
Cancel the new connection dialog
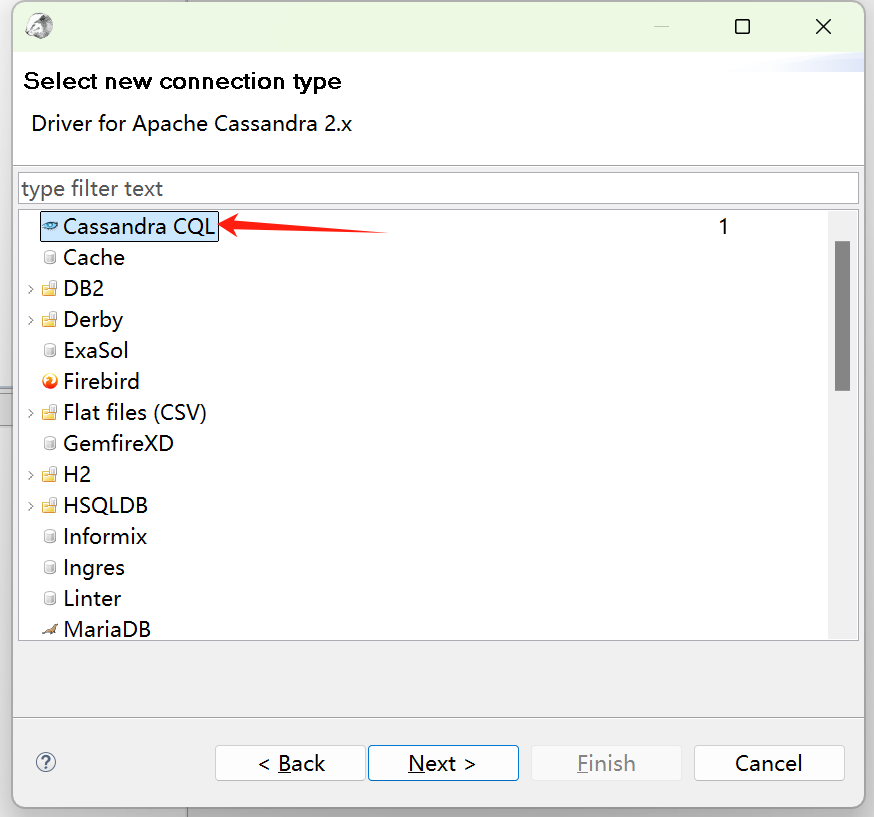769,763
